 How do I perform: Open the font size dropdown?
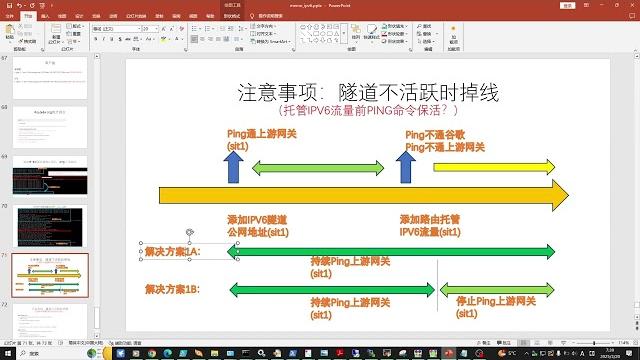[156, 29]
